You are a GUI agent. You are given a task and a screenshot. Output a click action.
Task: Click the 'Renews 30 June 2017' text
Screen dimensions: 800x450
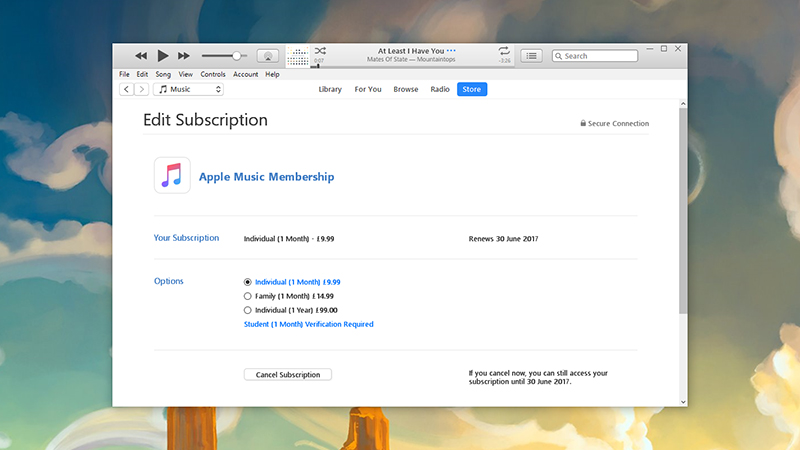coord(503,238)
